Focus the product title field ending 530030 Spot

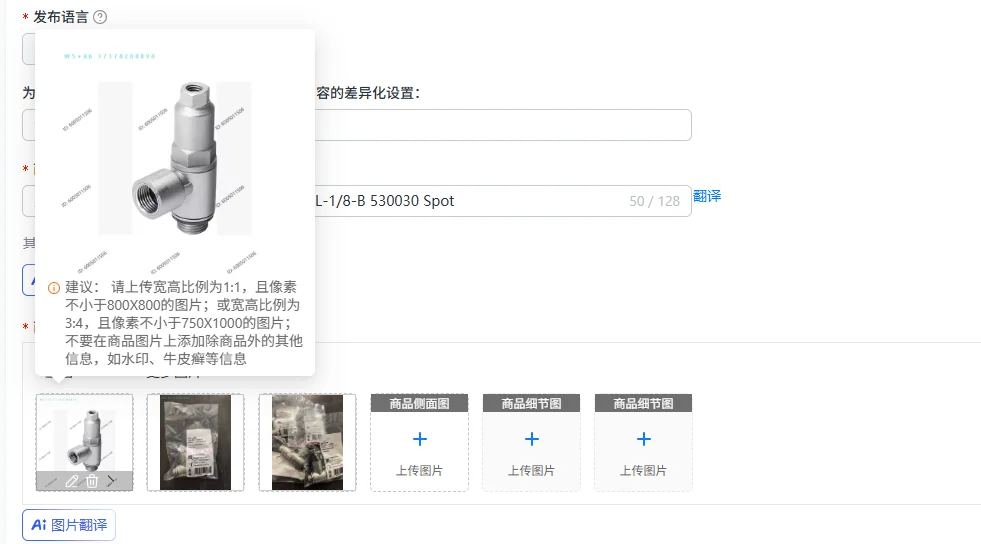click(x=357, y=201)
